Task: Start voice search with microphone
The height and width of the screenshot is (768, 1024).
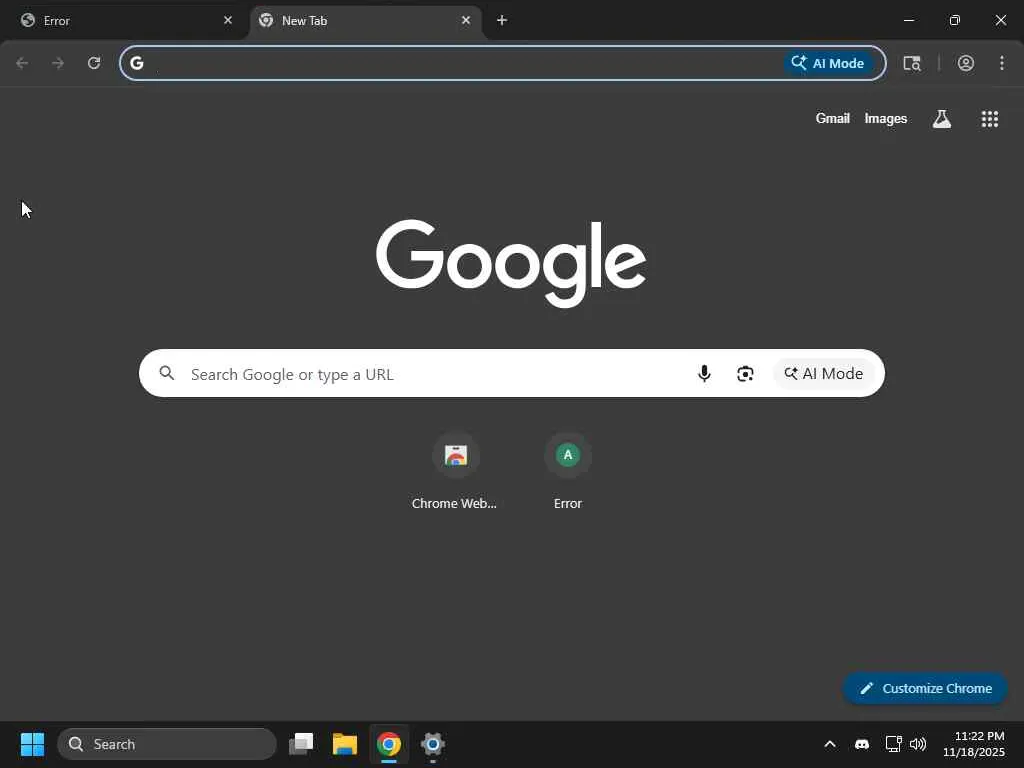Action: pyautogui.click(x=704, y=373)
